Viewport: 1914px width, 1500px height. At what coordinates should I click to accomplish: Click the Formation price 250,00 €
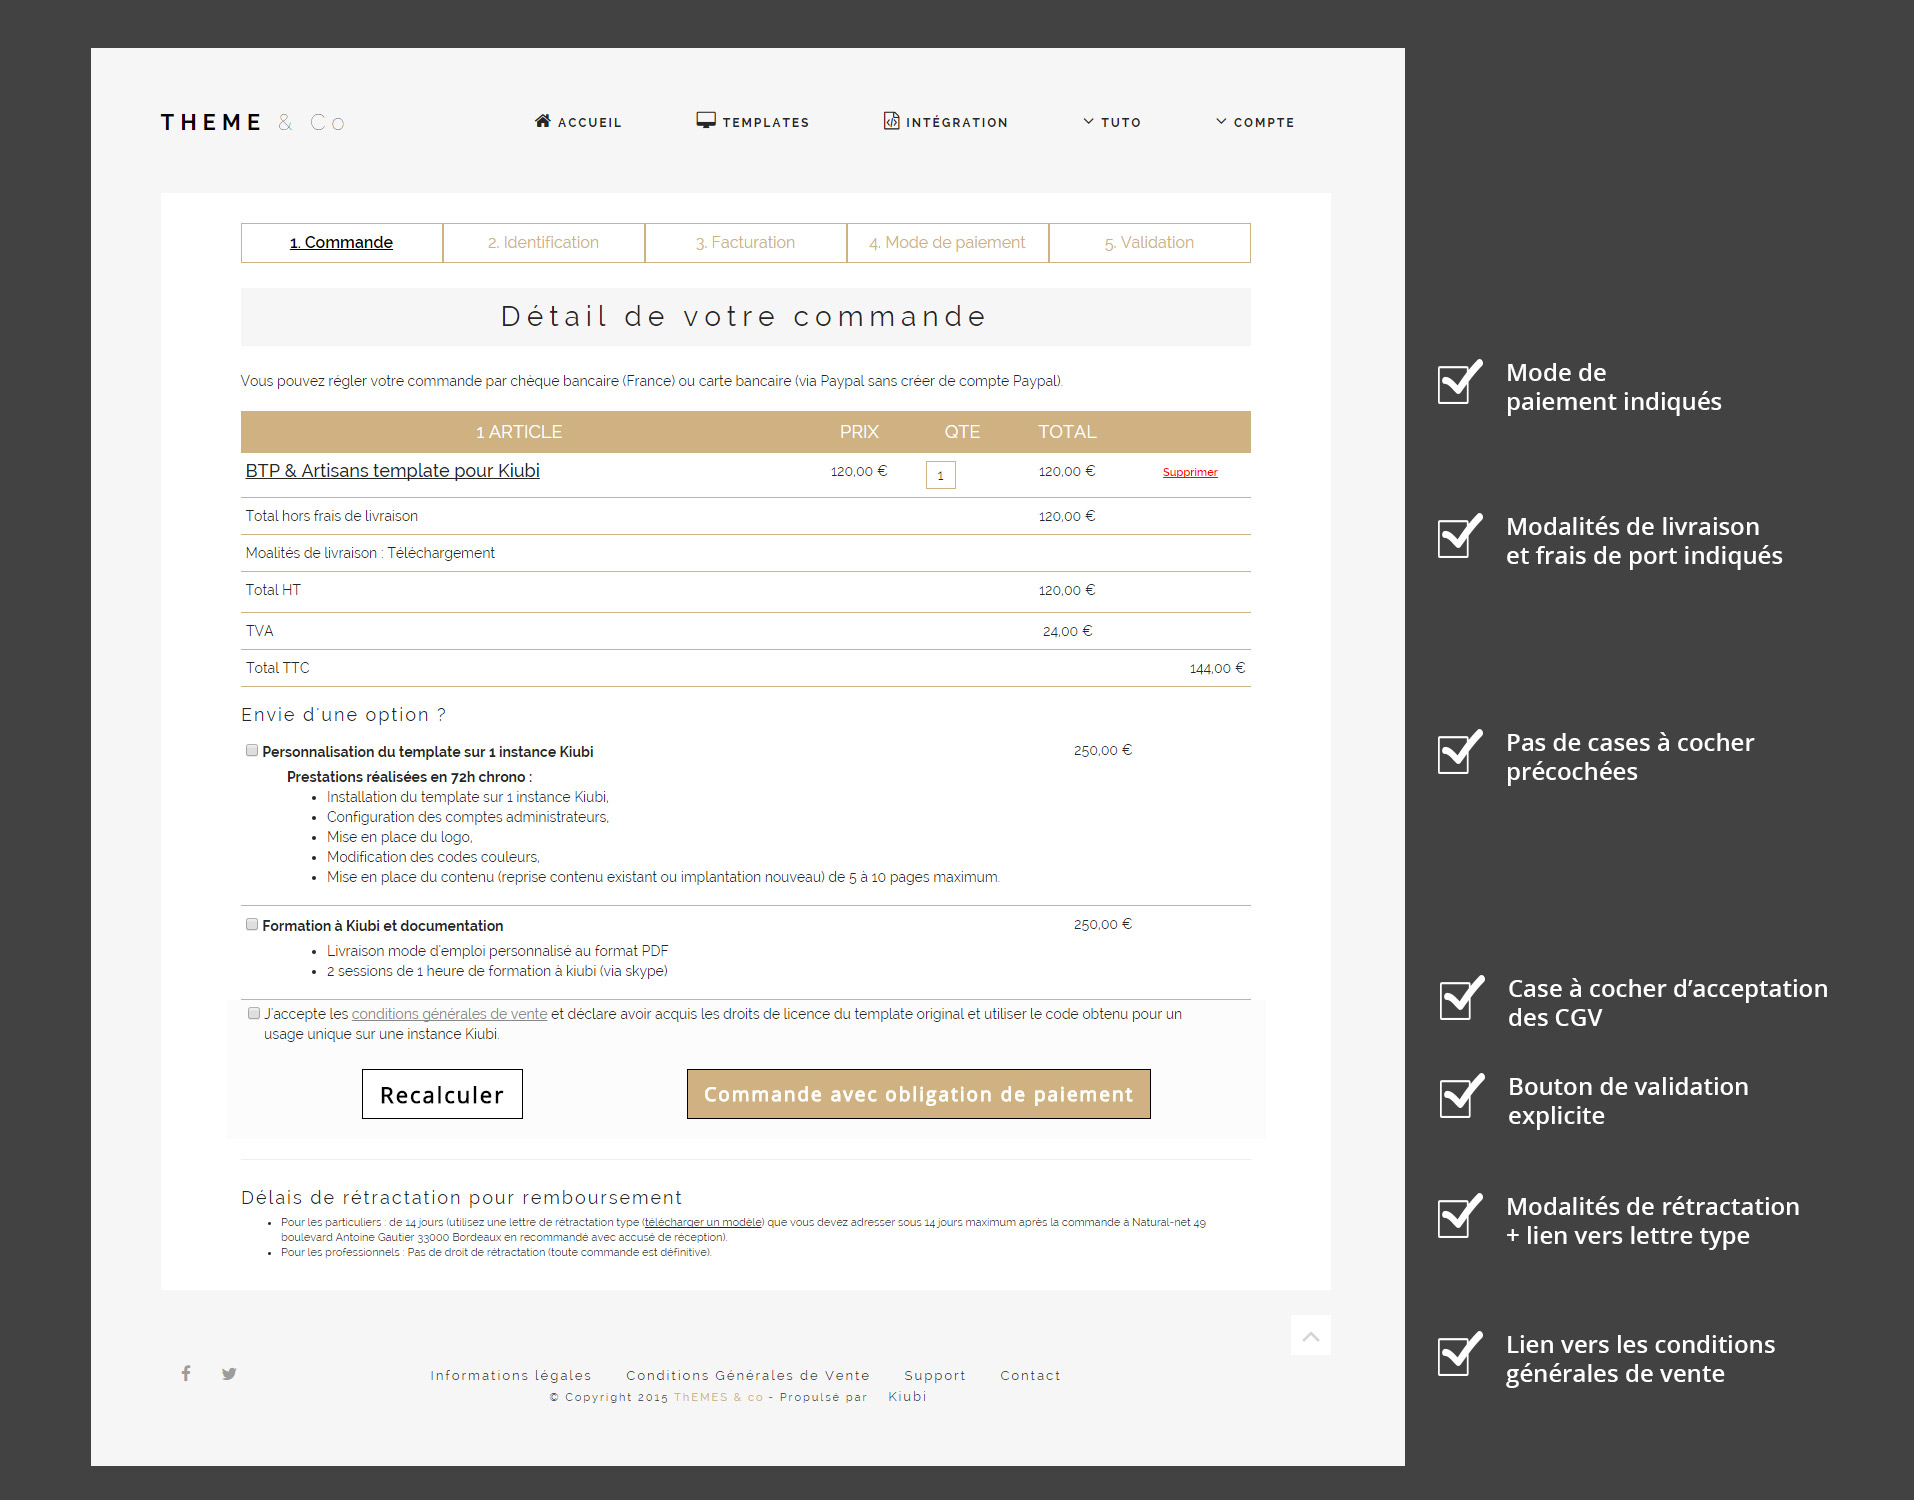pos(1103,924)
